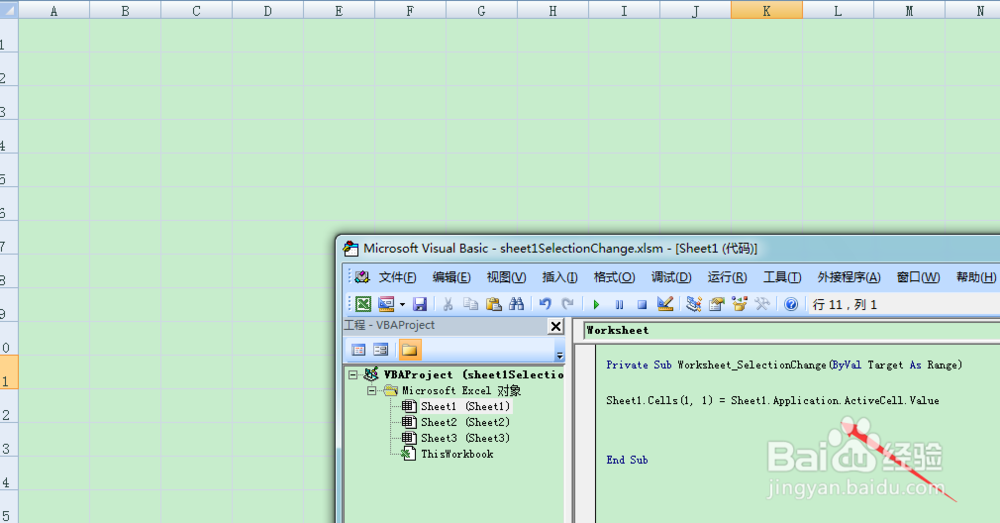Open the 编辑(E) menu
The width and height of the screenshot is (1000, 523).
[452, 277]
